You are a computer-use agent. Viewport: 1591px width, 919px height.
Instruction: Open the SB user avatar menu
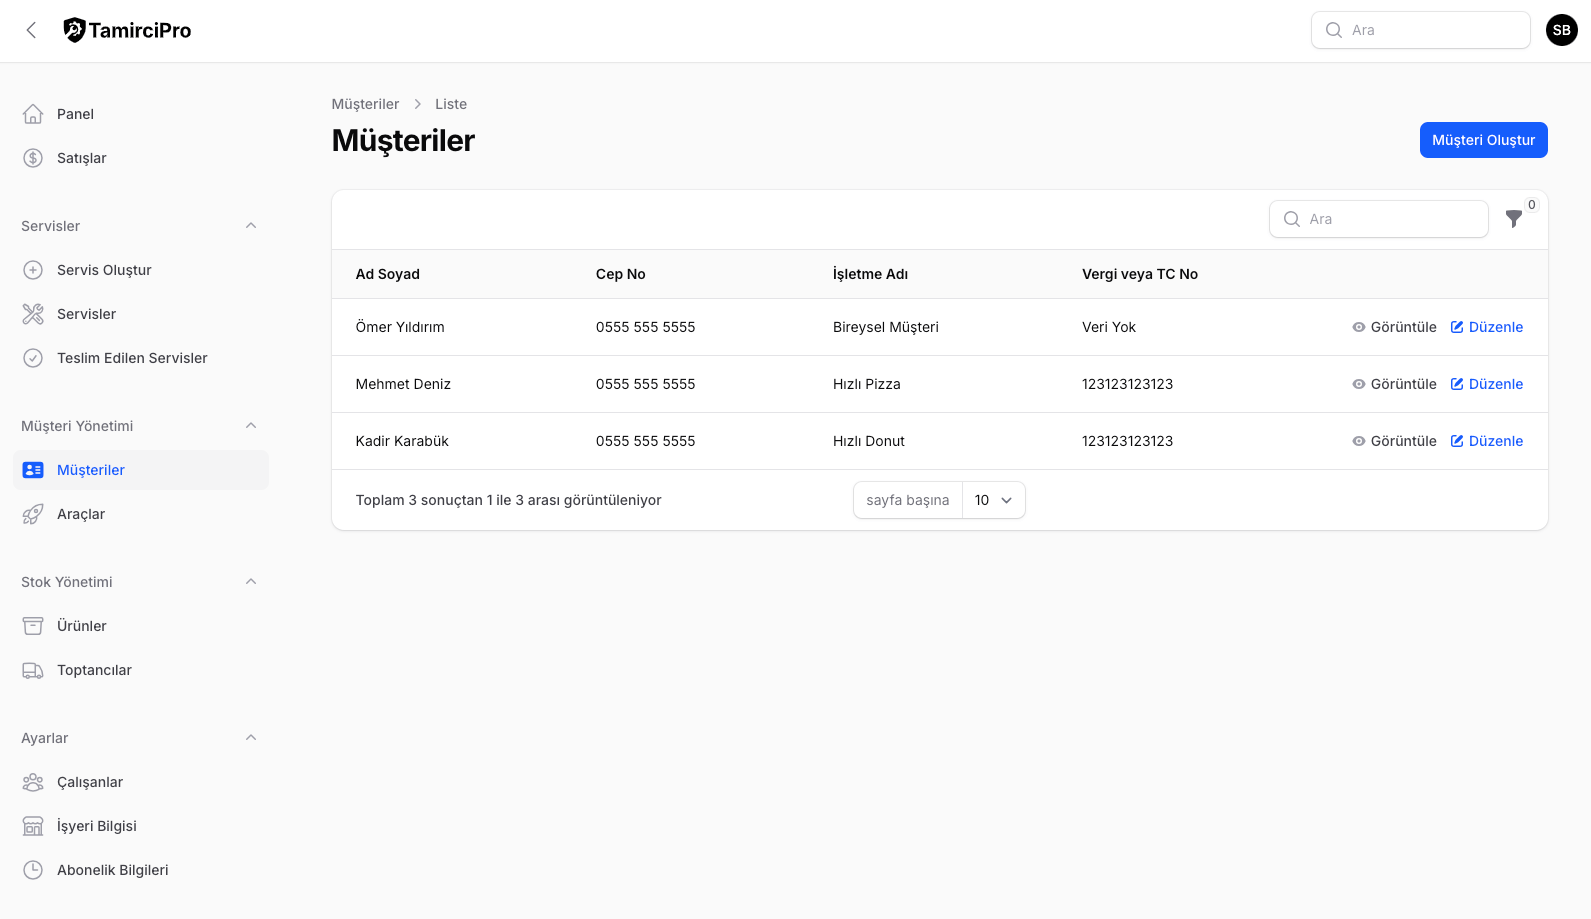pyautogui.click(x=1561, y=30)
